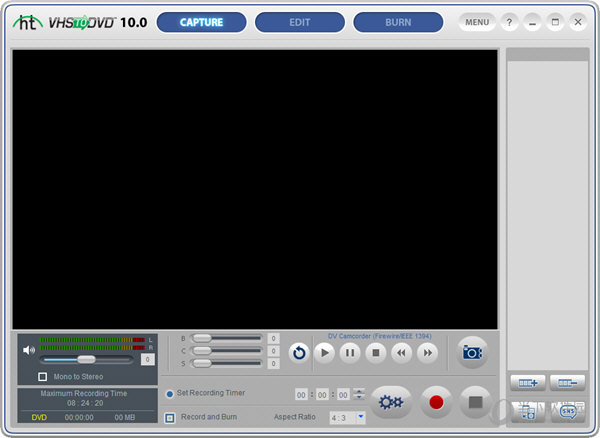
Task: Adjust the C contrast slider
Action: tap(227, 351)
